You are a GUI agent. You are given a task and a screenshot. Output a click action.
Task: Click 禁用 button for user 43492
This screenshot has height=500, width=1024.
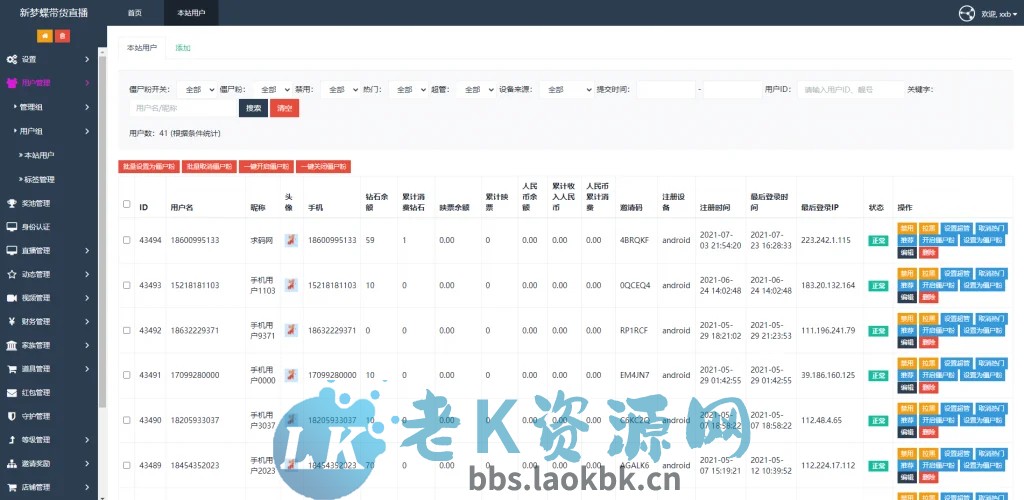click(x=907, y=319)
